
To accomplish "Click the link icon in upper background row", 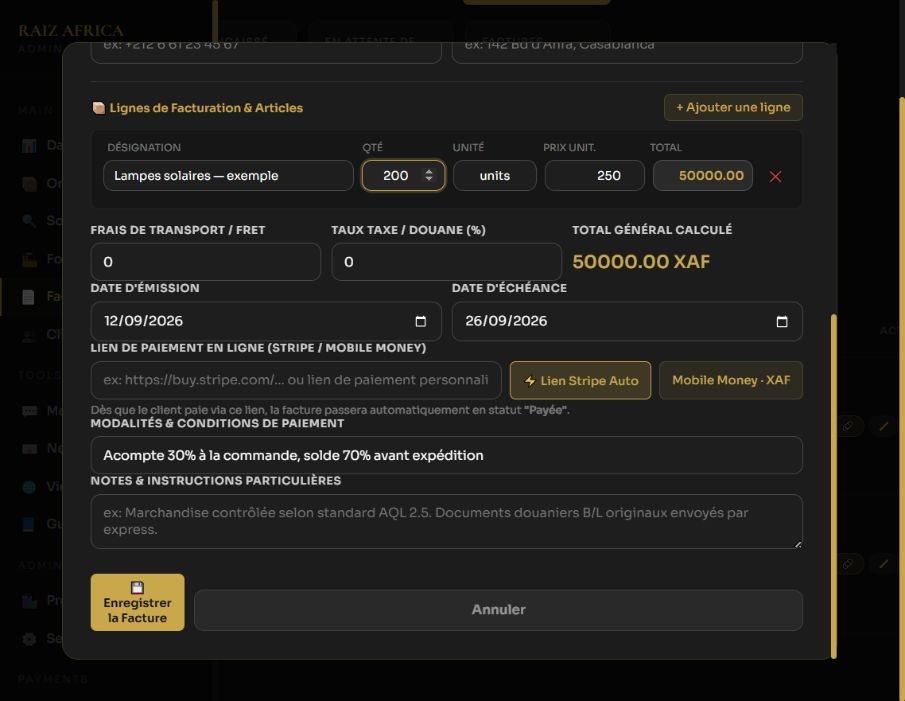I will (x=848, y=426).
